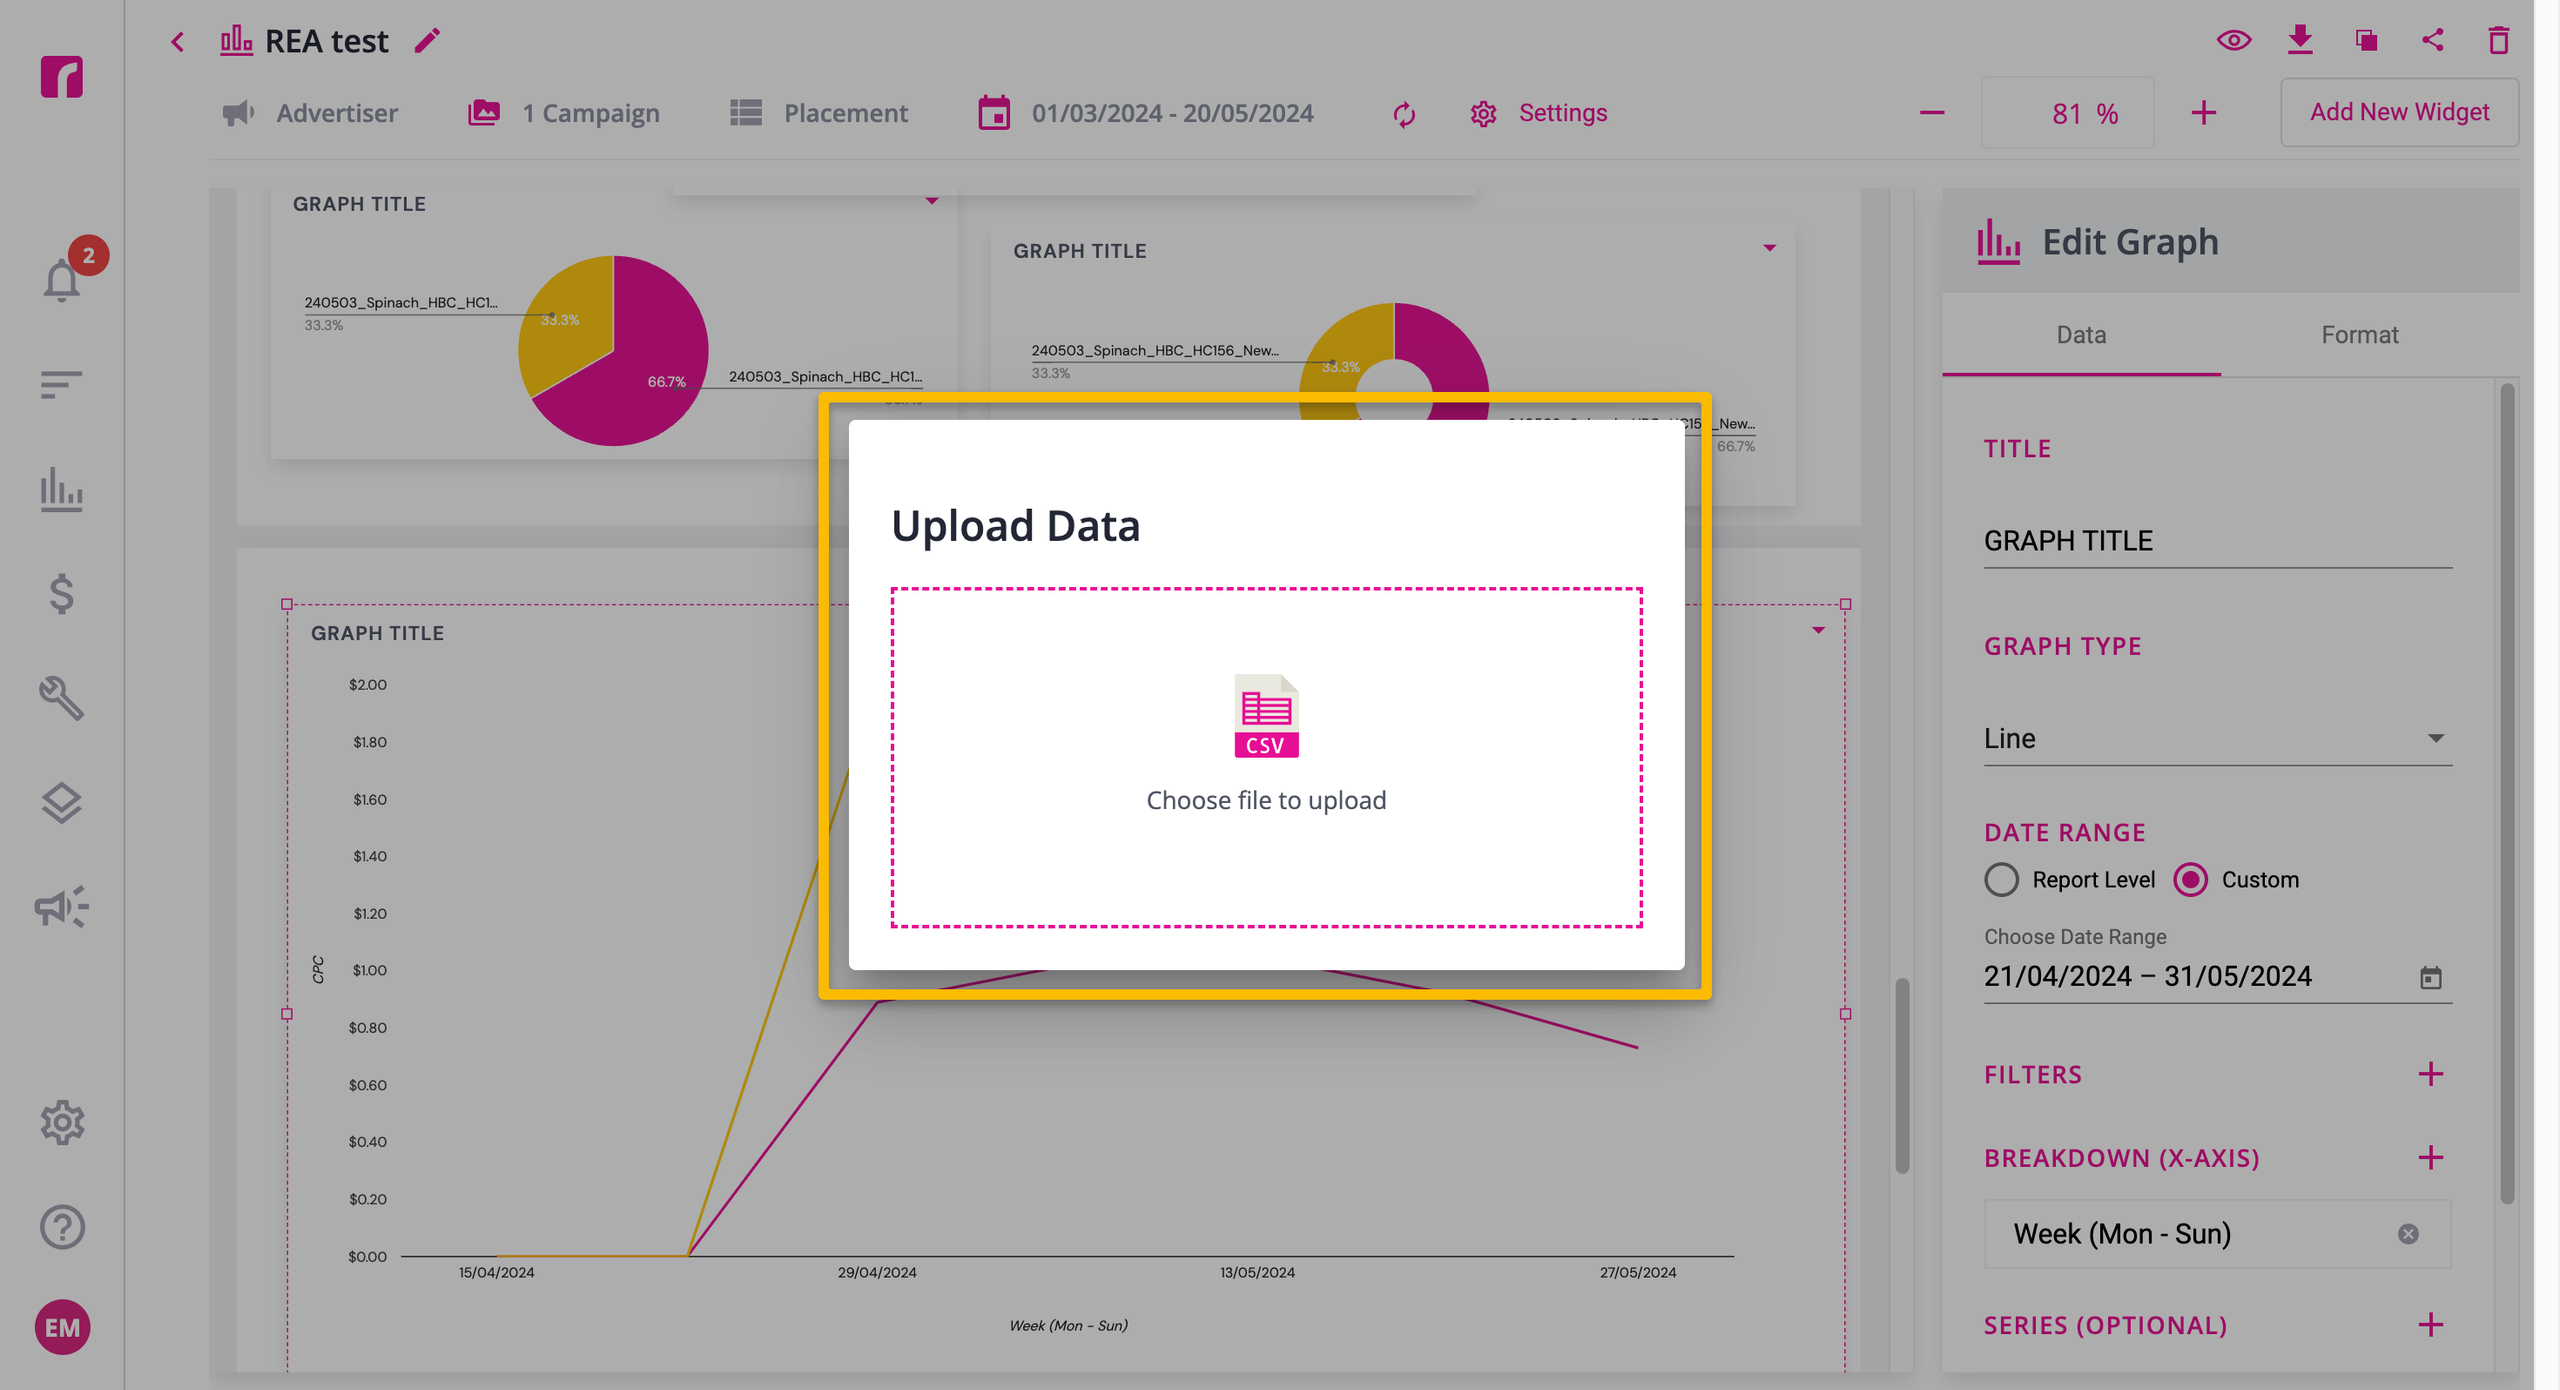Screen dimensions: 2560x1390
Task: Click the FILTERS section label
Action: pos(2033,1075)
